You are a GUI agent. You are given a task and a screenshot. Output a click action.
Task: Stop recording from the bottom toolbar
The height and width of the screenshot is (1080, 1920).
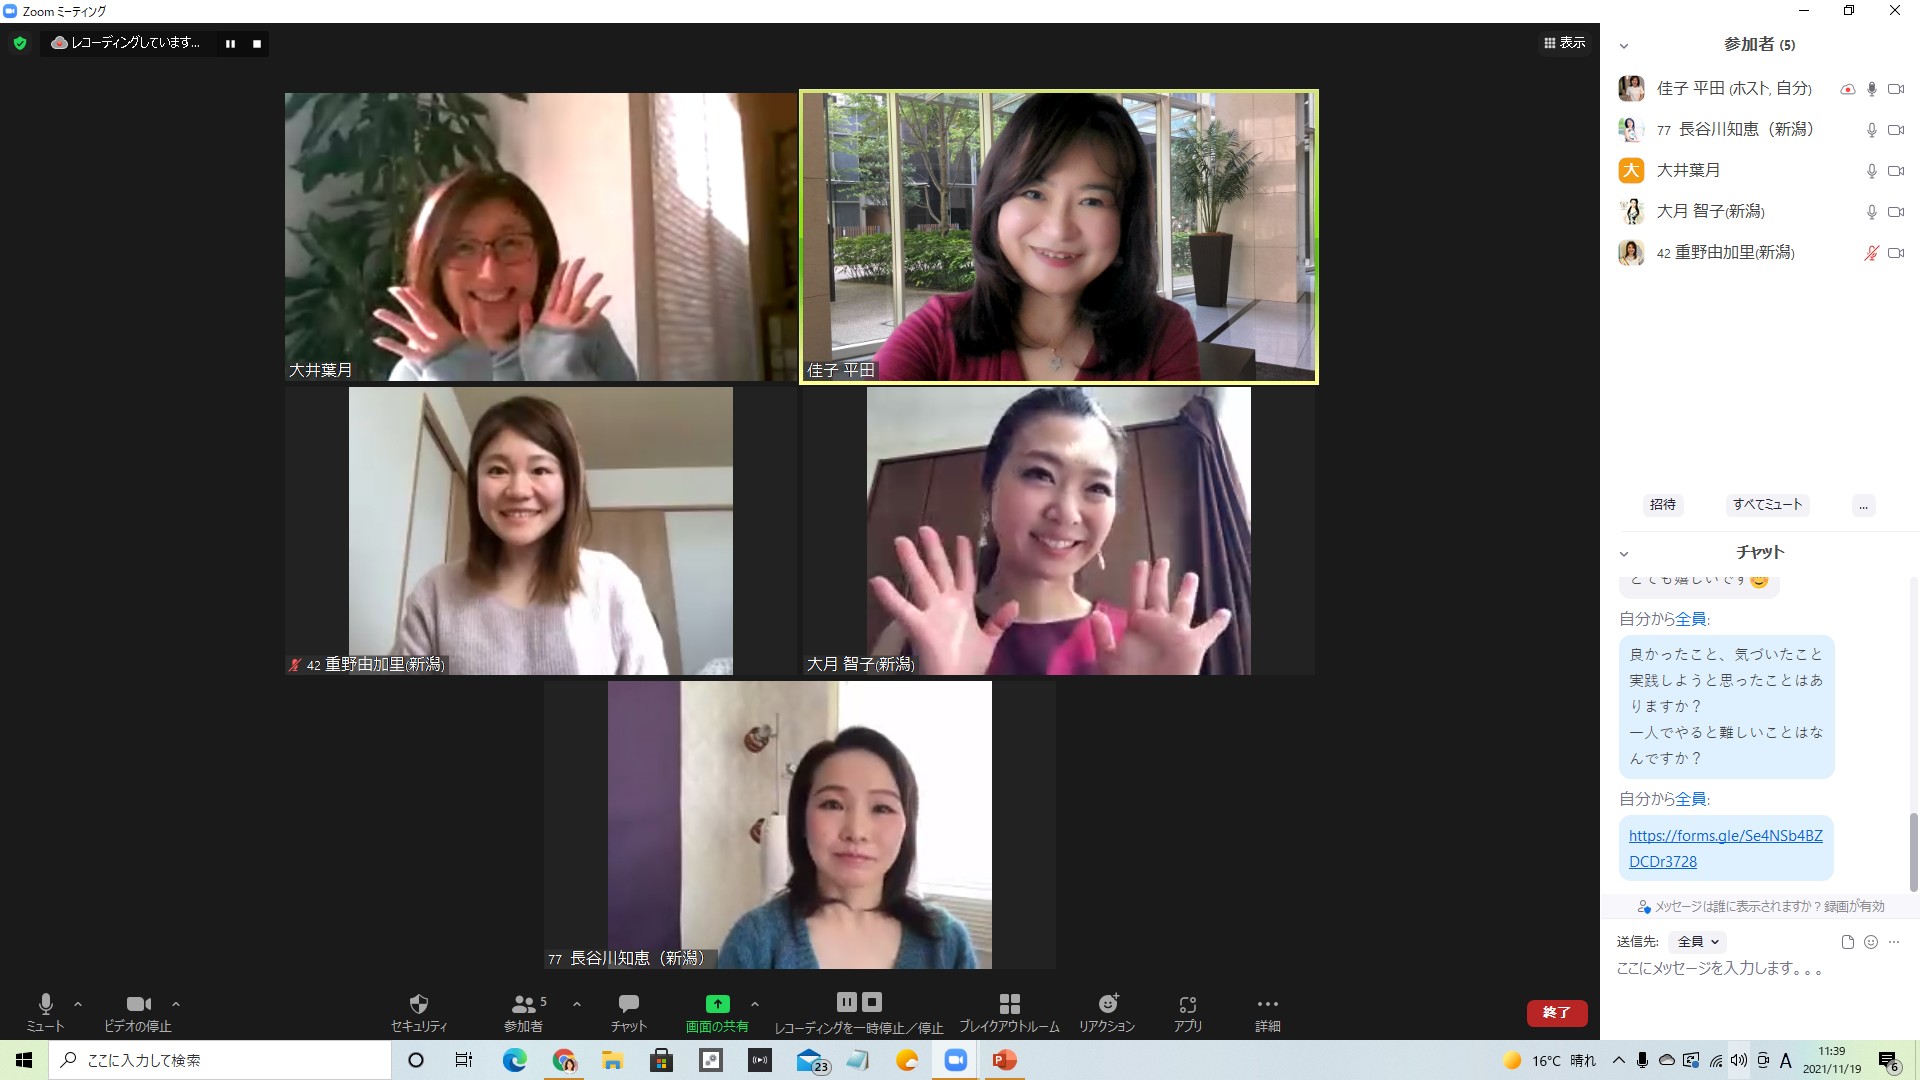point(872,1002)
